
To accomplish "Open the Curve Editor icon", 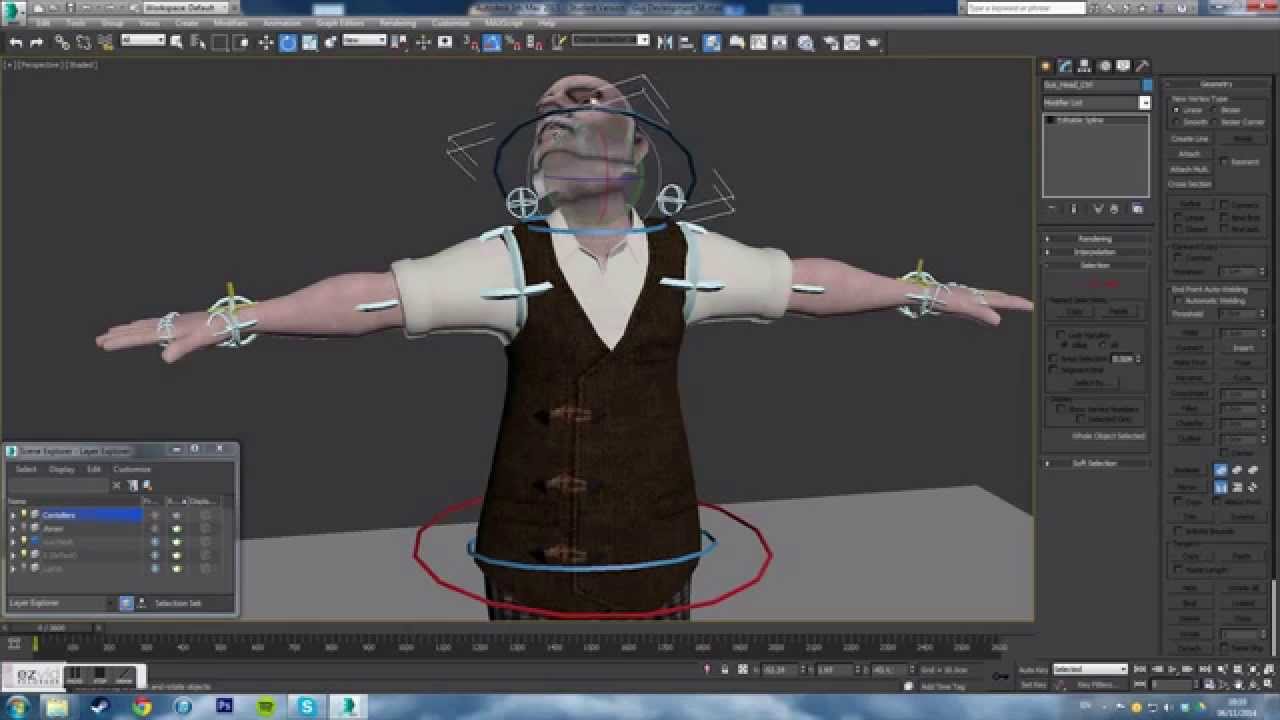I will click(759, 42).
